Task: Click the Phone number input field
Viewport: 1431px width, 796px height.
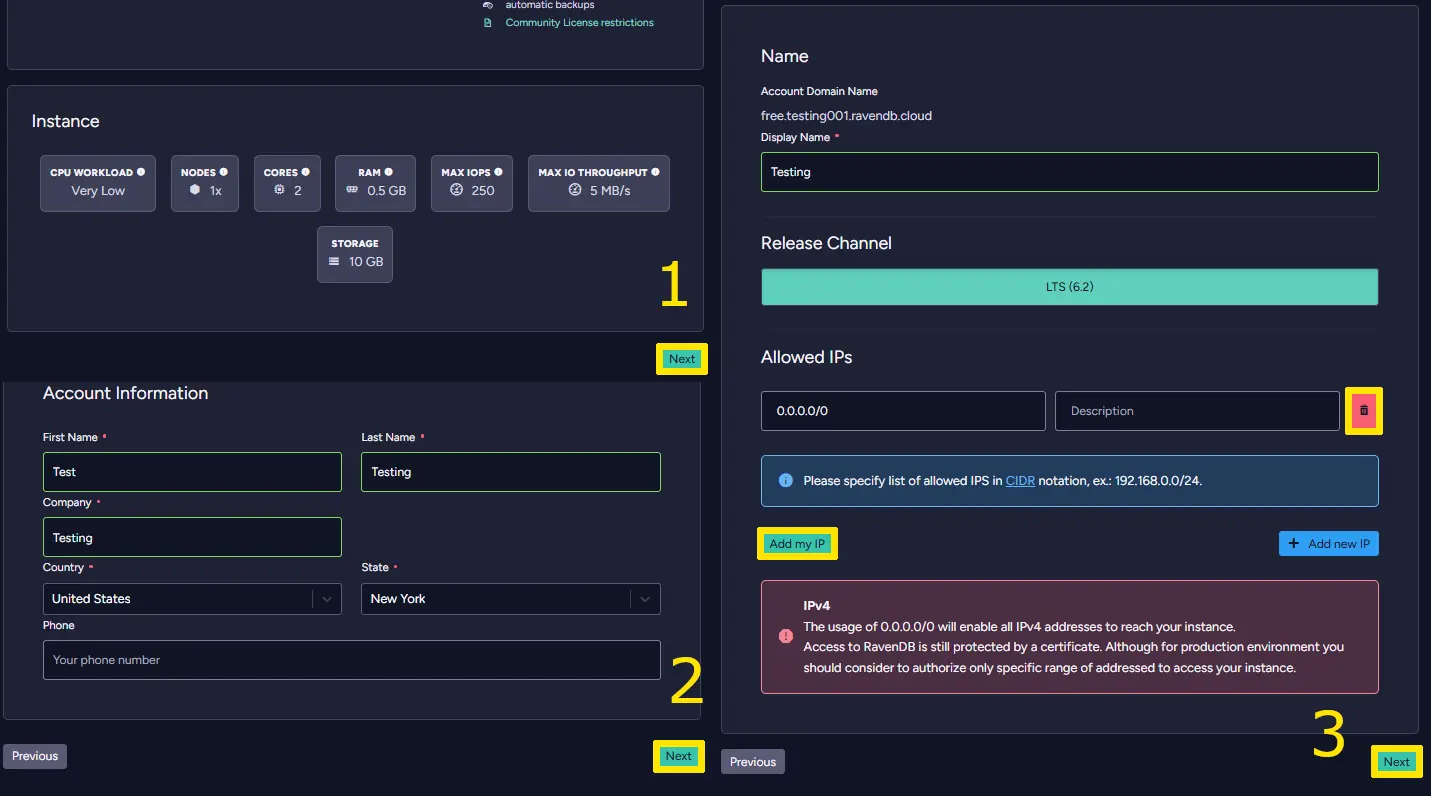Action: point(352,660)
